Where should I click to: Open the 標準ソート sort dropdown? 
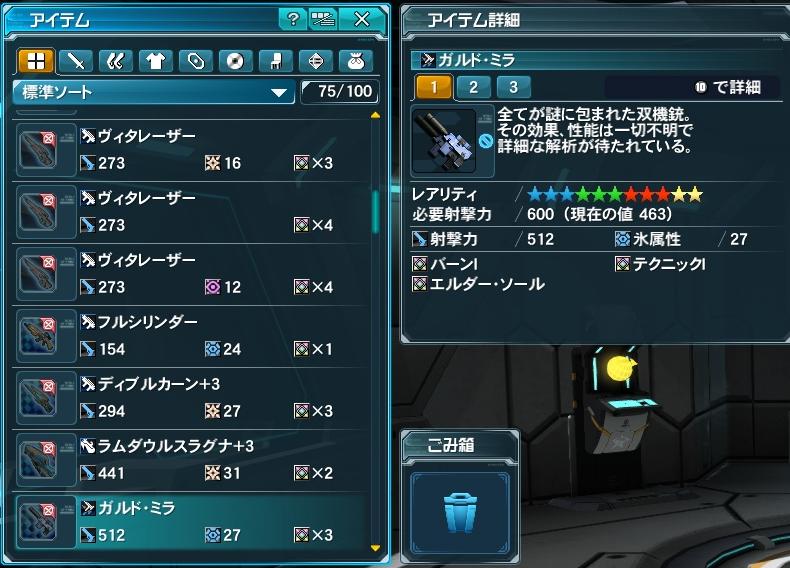(154, 92)
